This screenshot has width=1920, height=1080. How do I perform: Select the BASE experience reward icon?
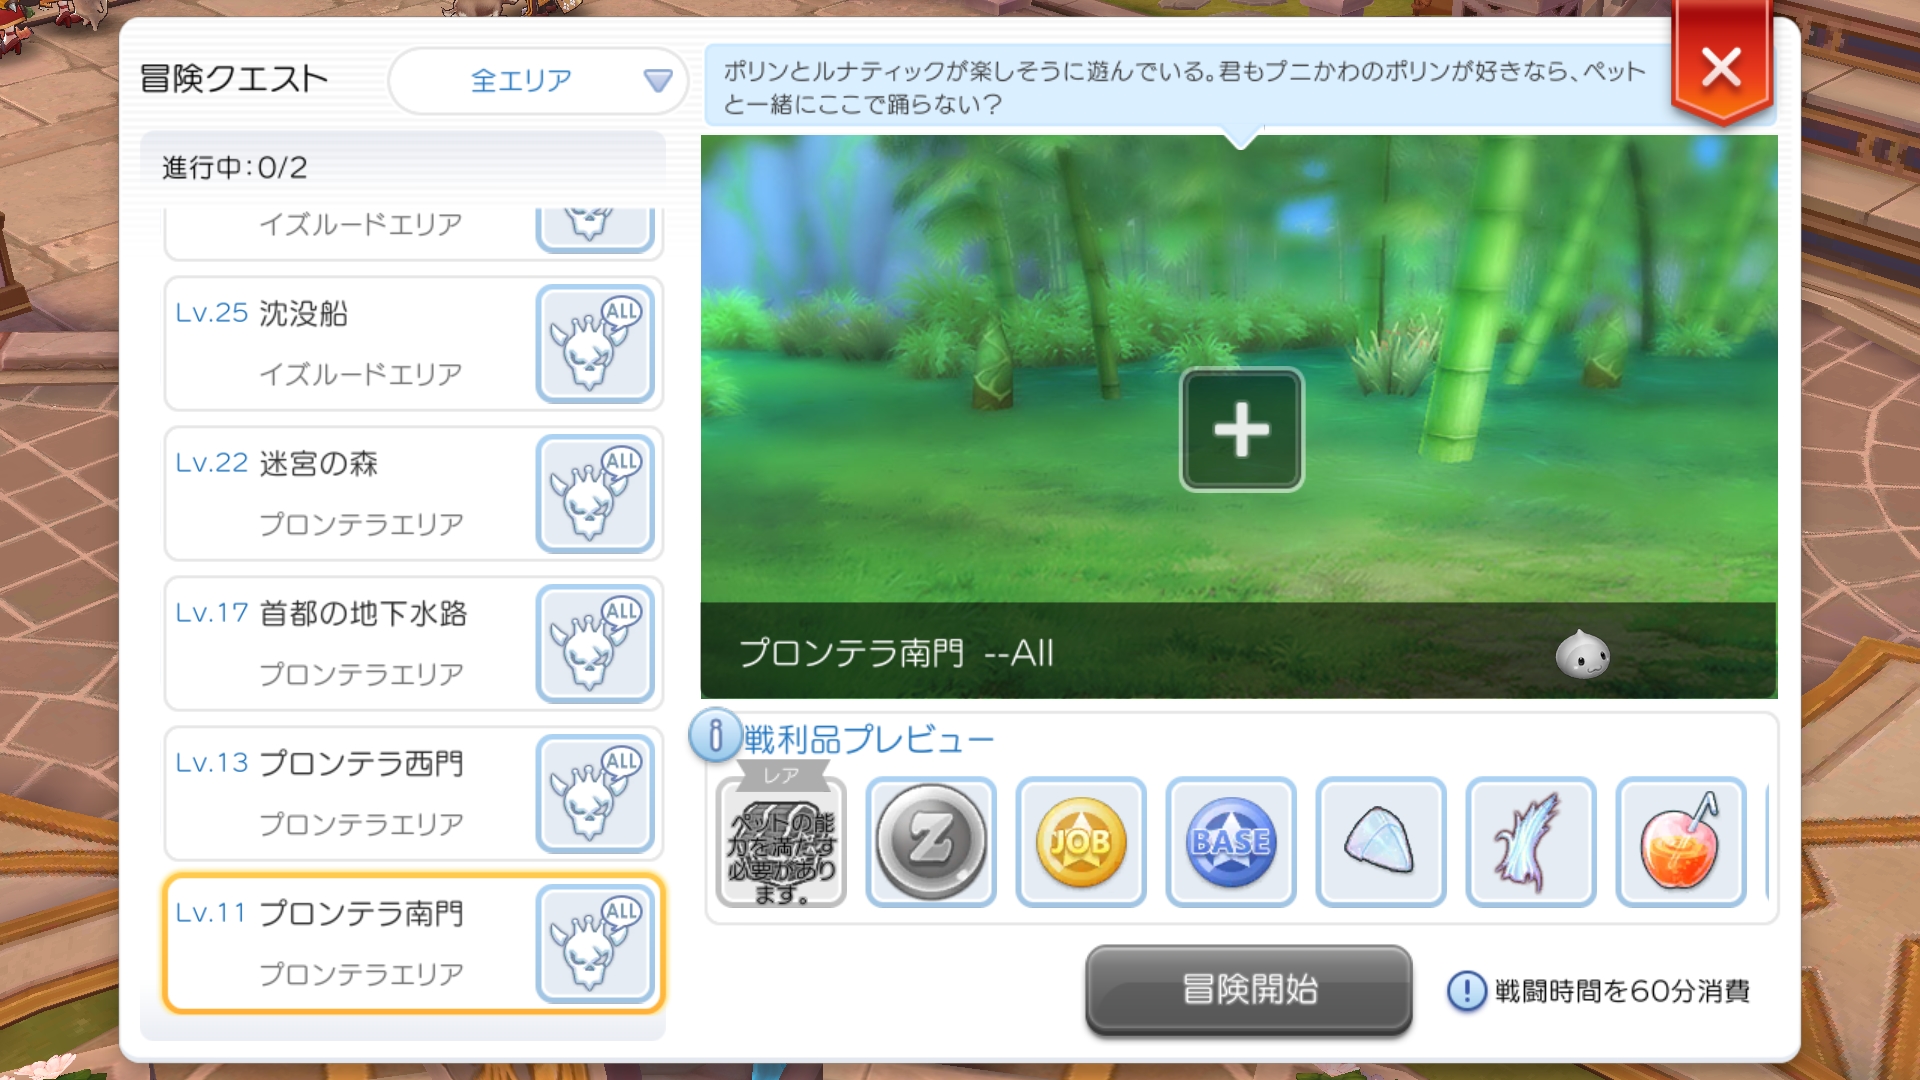pyautogui.click(x=1230, y=842)
